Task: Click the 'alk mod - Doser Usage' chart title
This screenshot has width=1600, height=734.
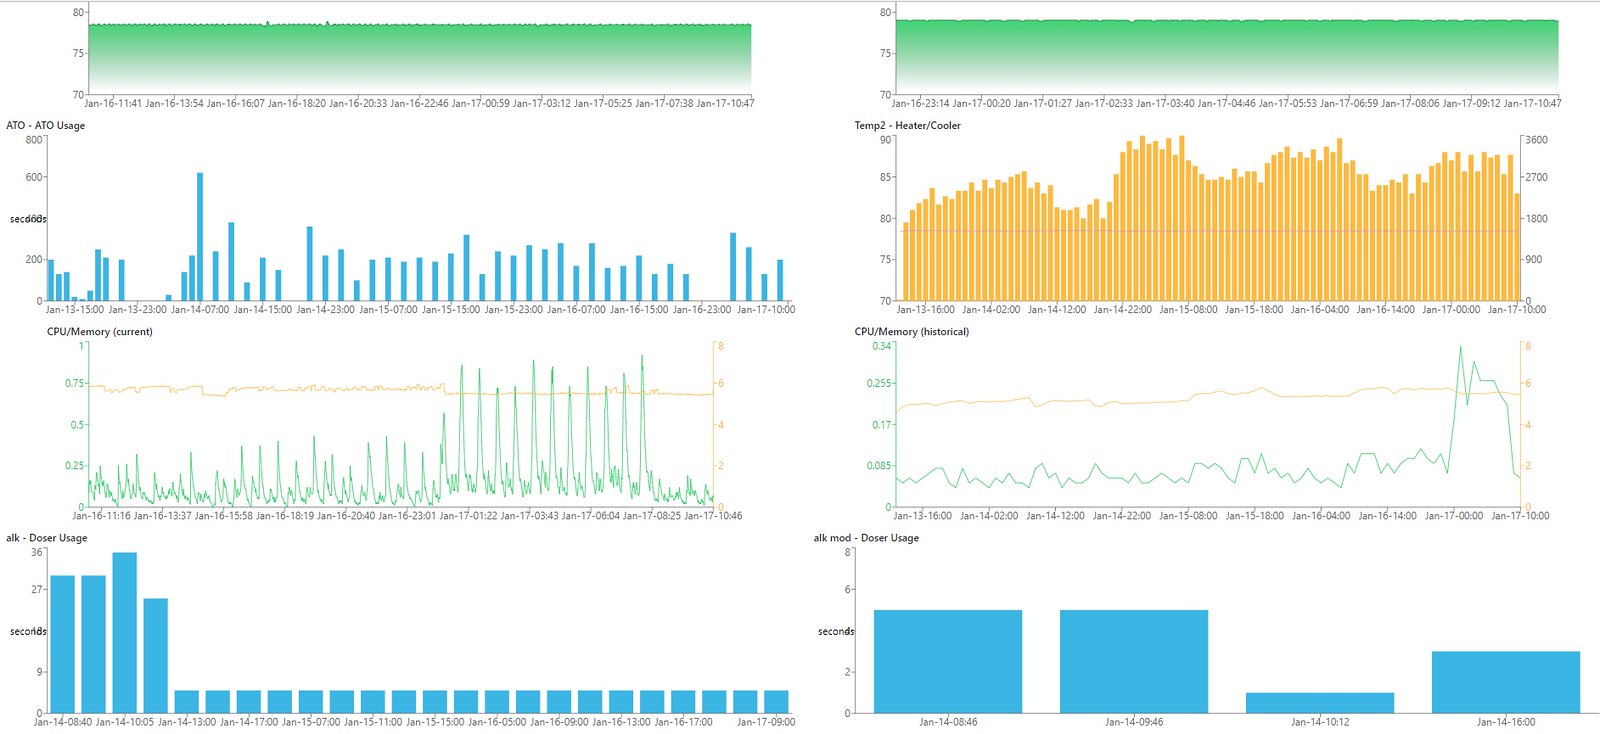Action: point(866,538)
